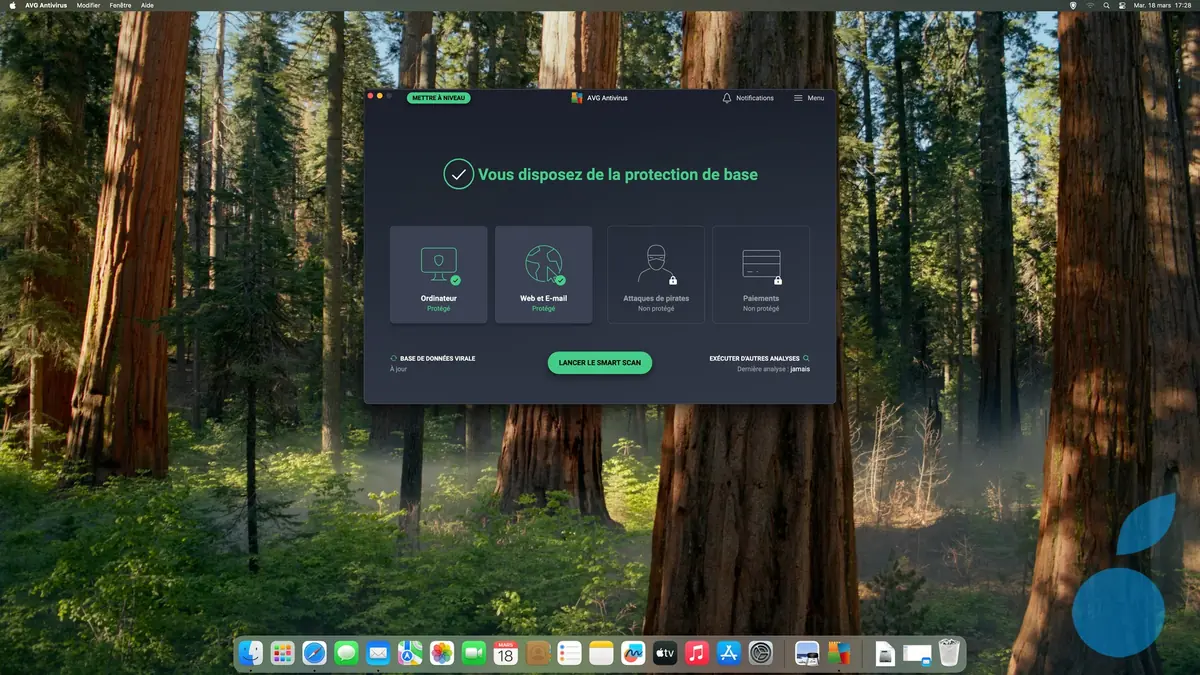Screen dimensions: 1200x675
Task: Click the Mettre à niveau button
Action: pos(438,96)
